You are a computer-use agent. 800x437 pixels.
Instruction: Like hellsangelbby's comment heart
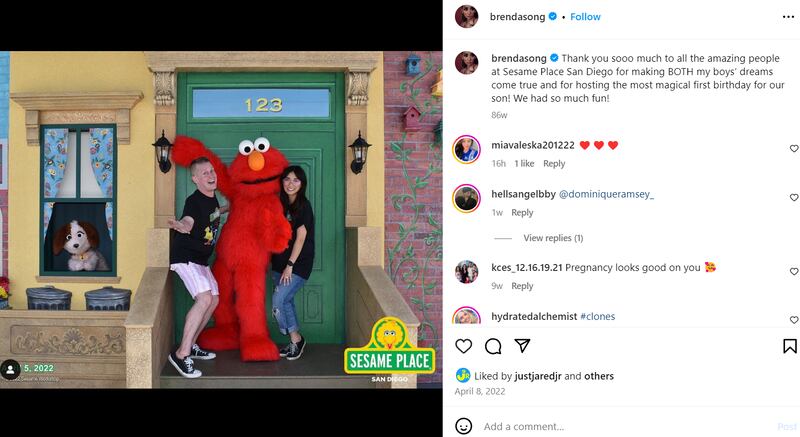794,197
